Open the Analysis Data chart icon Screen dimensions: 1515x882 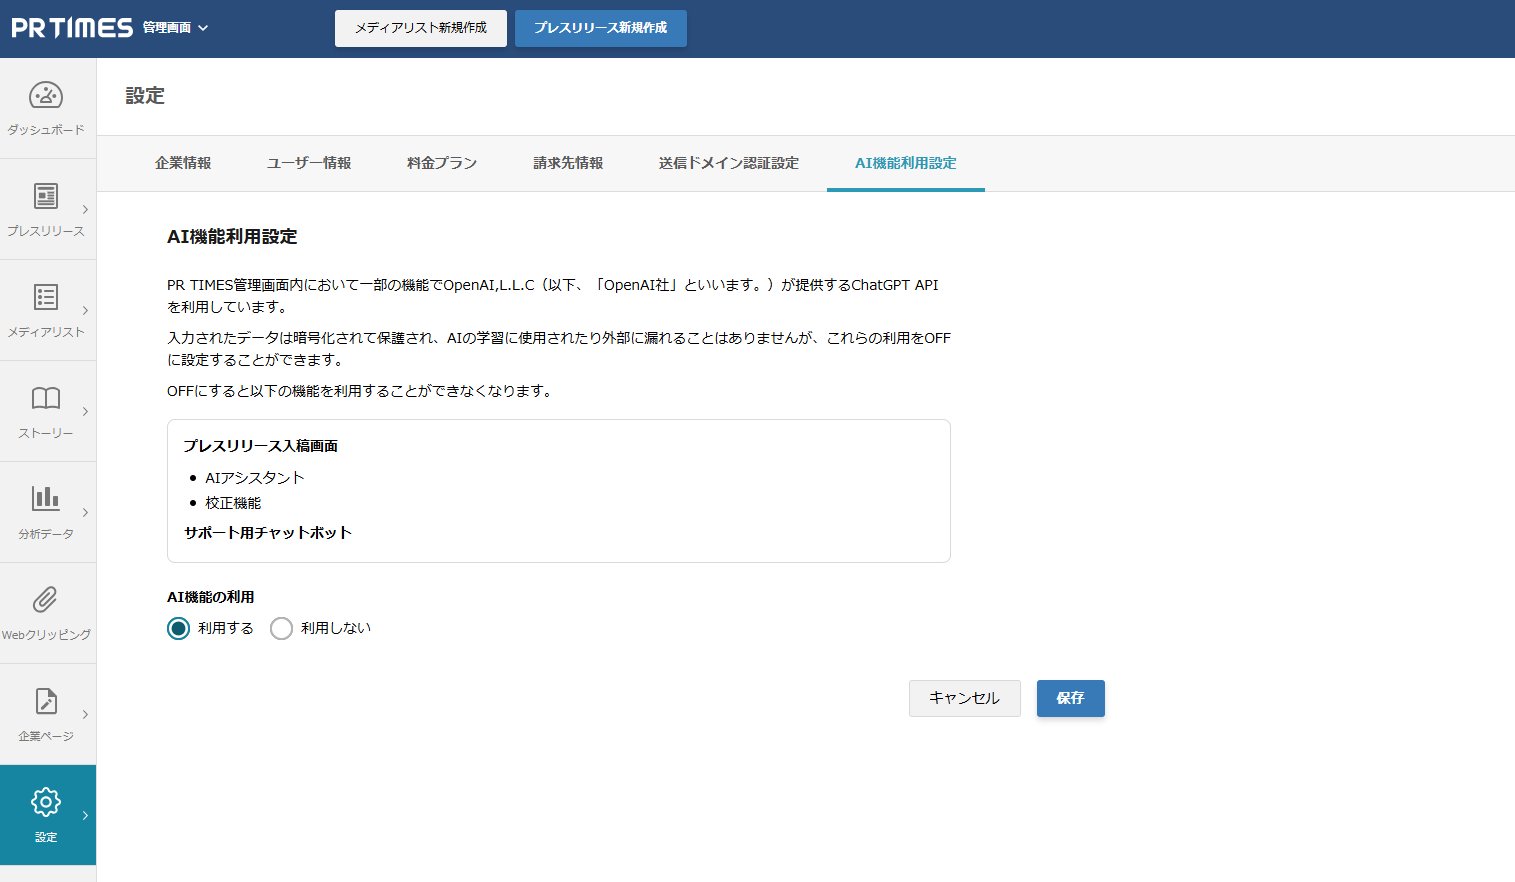click(46, 498)
